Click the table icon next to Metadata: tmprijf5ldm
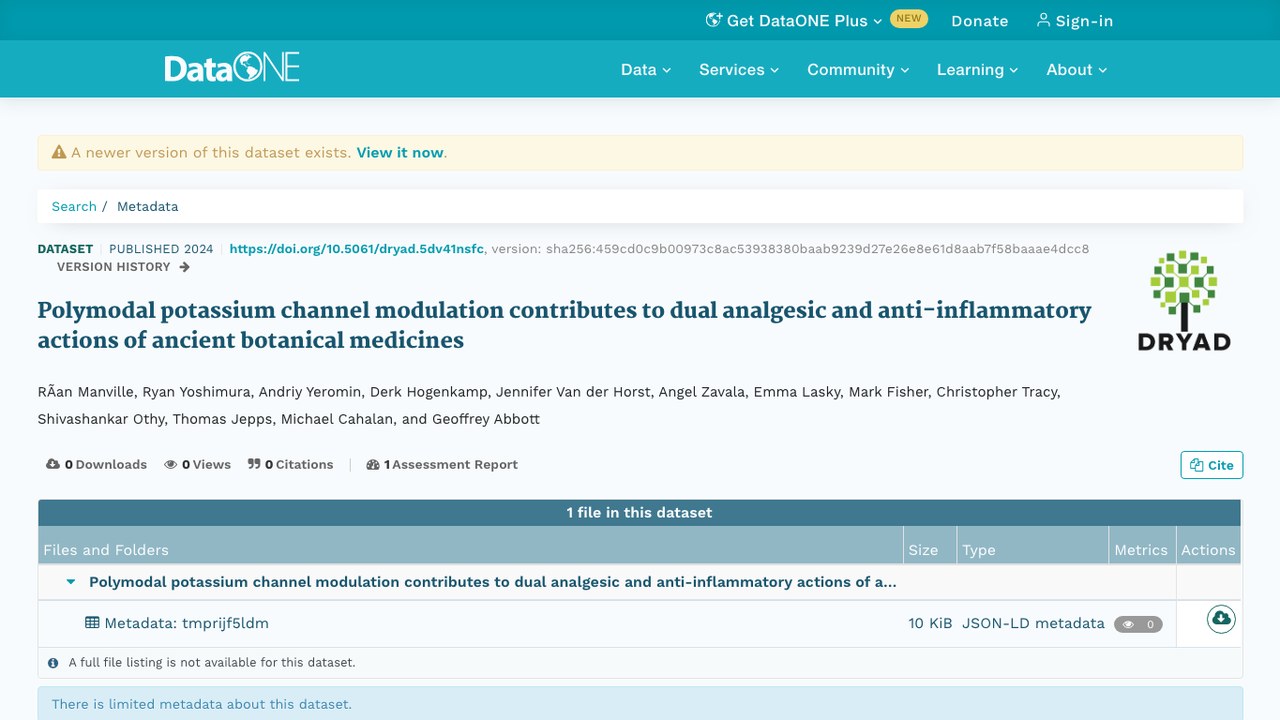Screen dimensions: 1280x720 [x=92, y=623]
